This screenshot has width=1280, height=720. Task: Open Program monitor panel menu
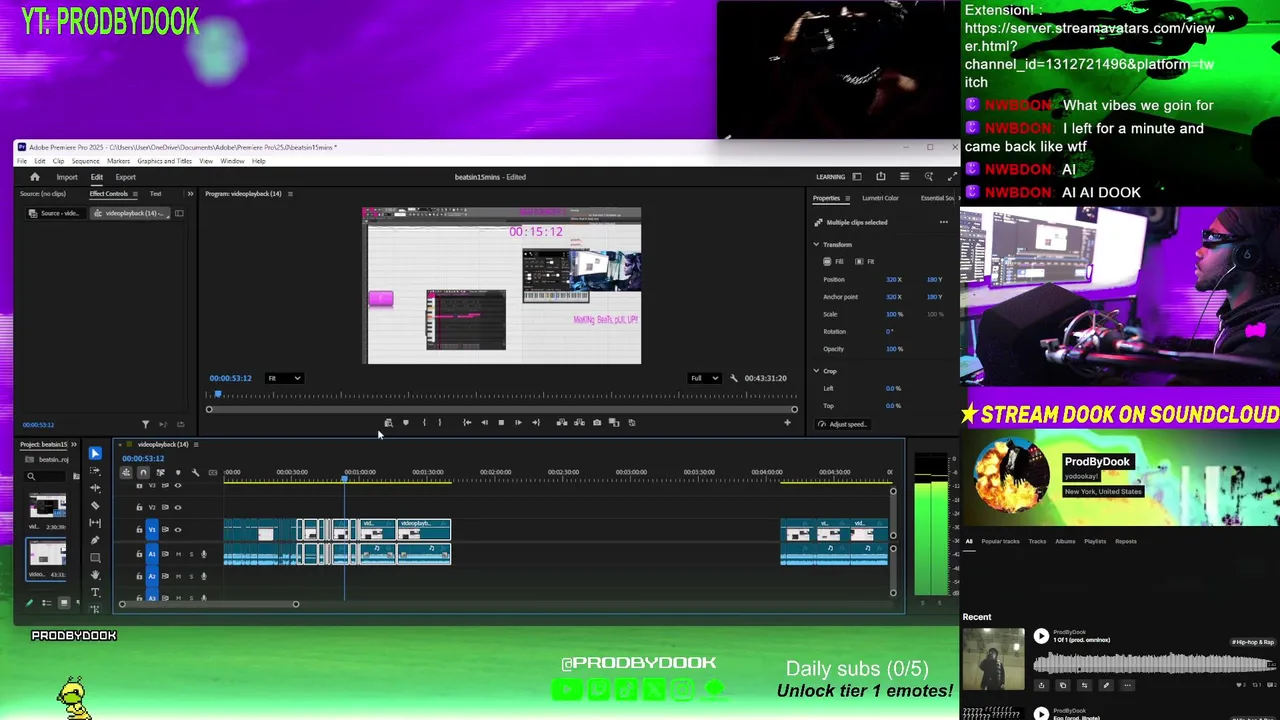point(290,194)
